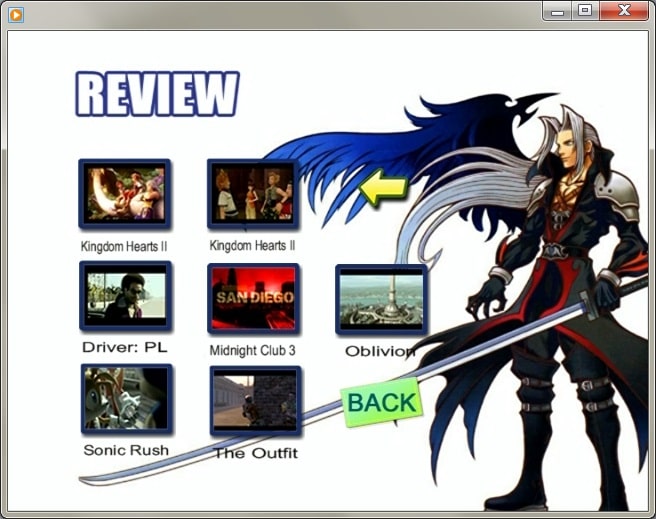Maximize the player window
The image size is (656, 519).
585,10
